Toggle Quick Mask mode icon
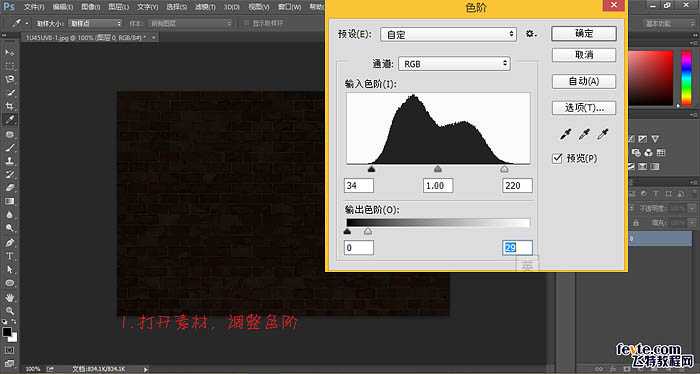The image size is (700, 374). [x=9, y=350]
